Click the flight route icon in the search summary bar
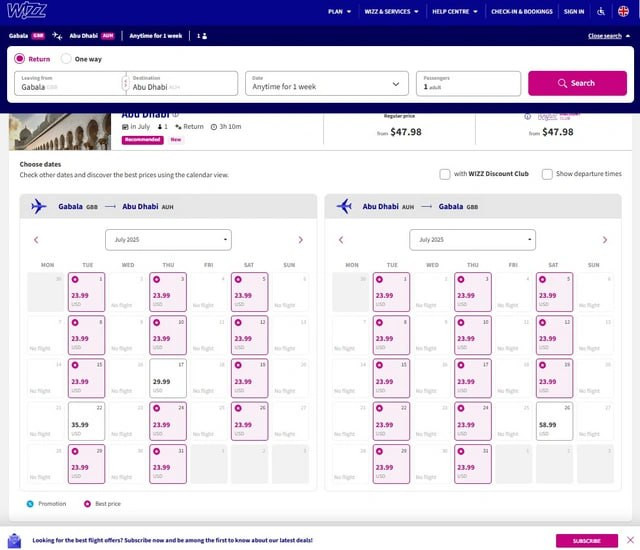Image resolution: width=640 pixels, height=550 pixels. click(57, 36)
